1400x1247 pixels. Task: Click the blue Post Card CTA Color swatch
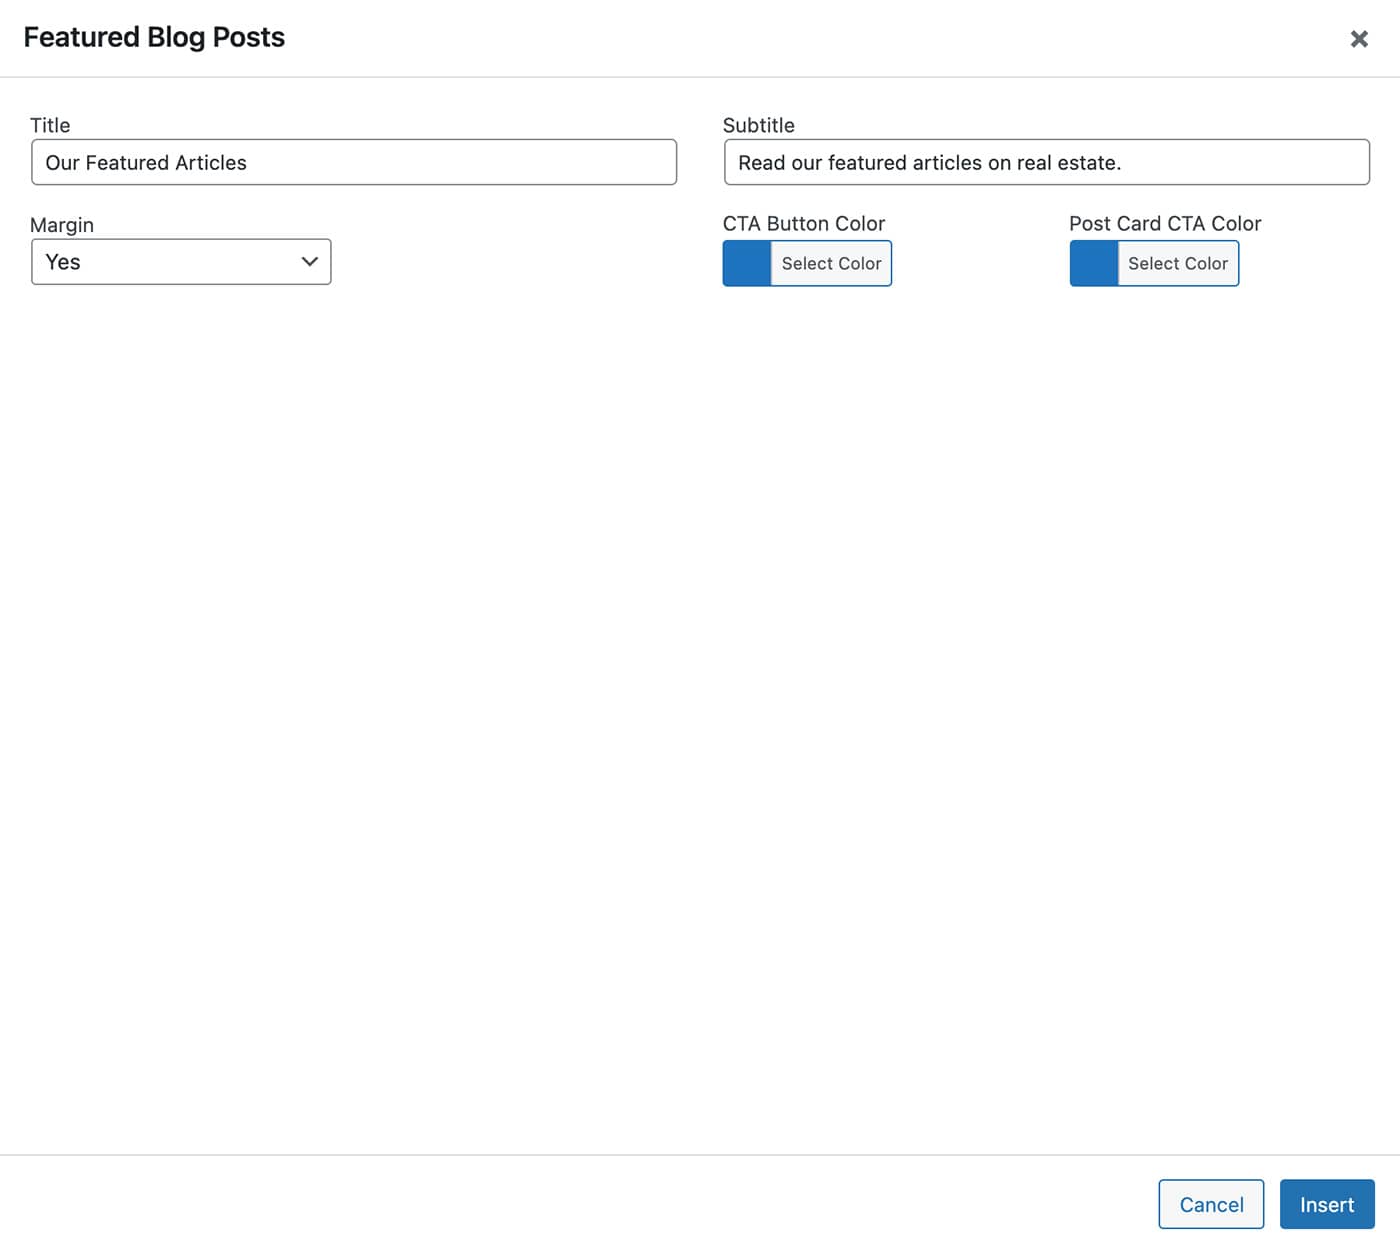click(x=1094, y=264)
